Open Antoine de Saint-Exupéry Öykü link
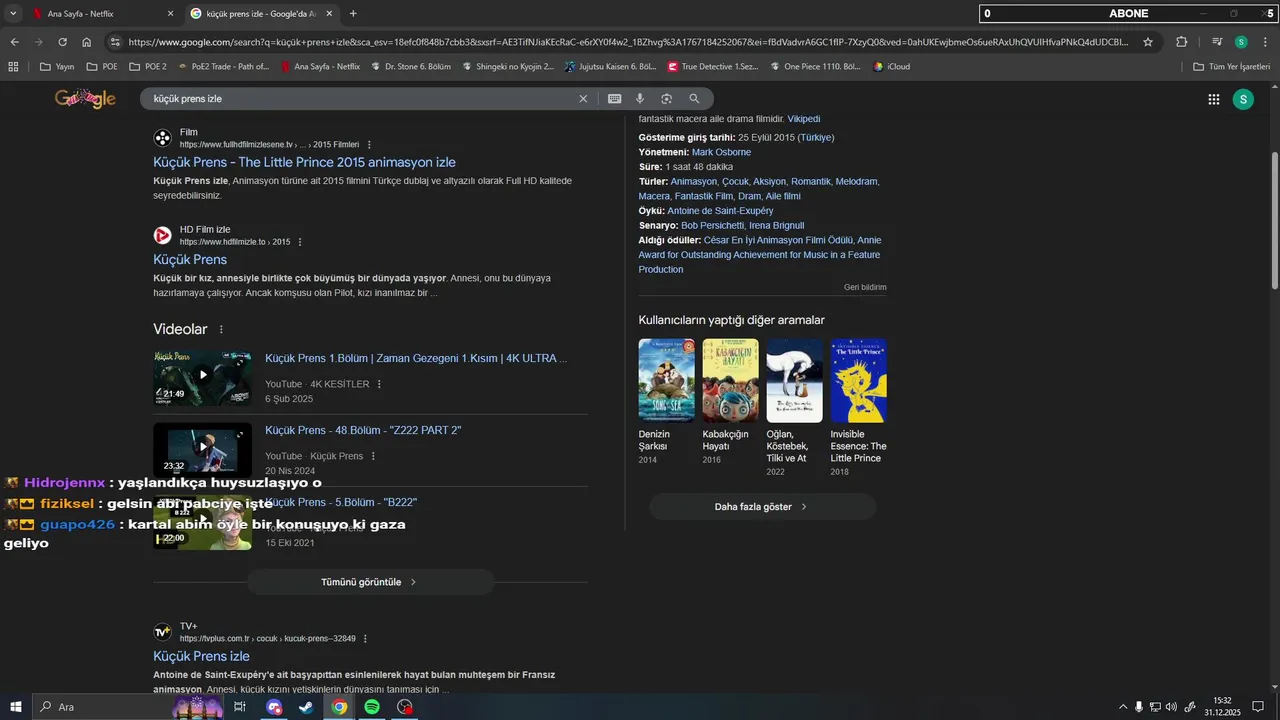 pos(720,211)
